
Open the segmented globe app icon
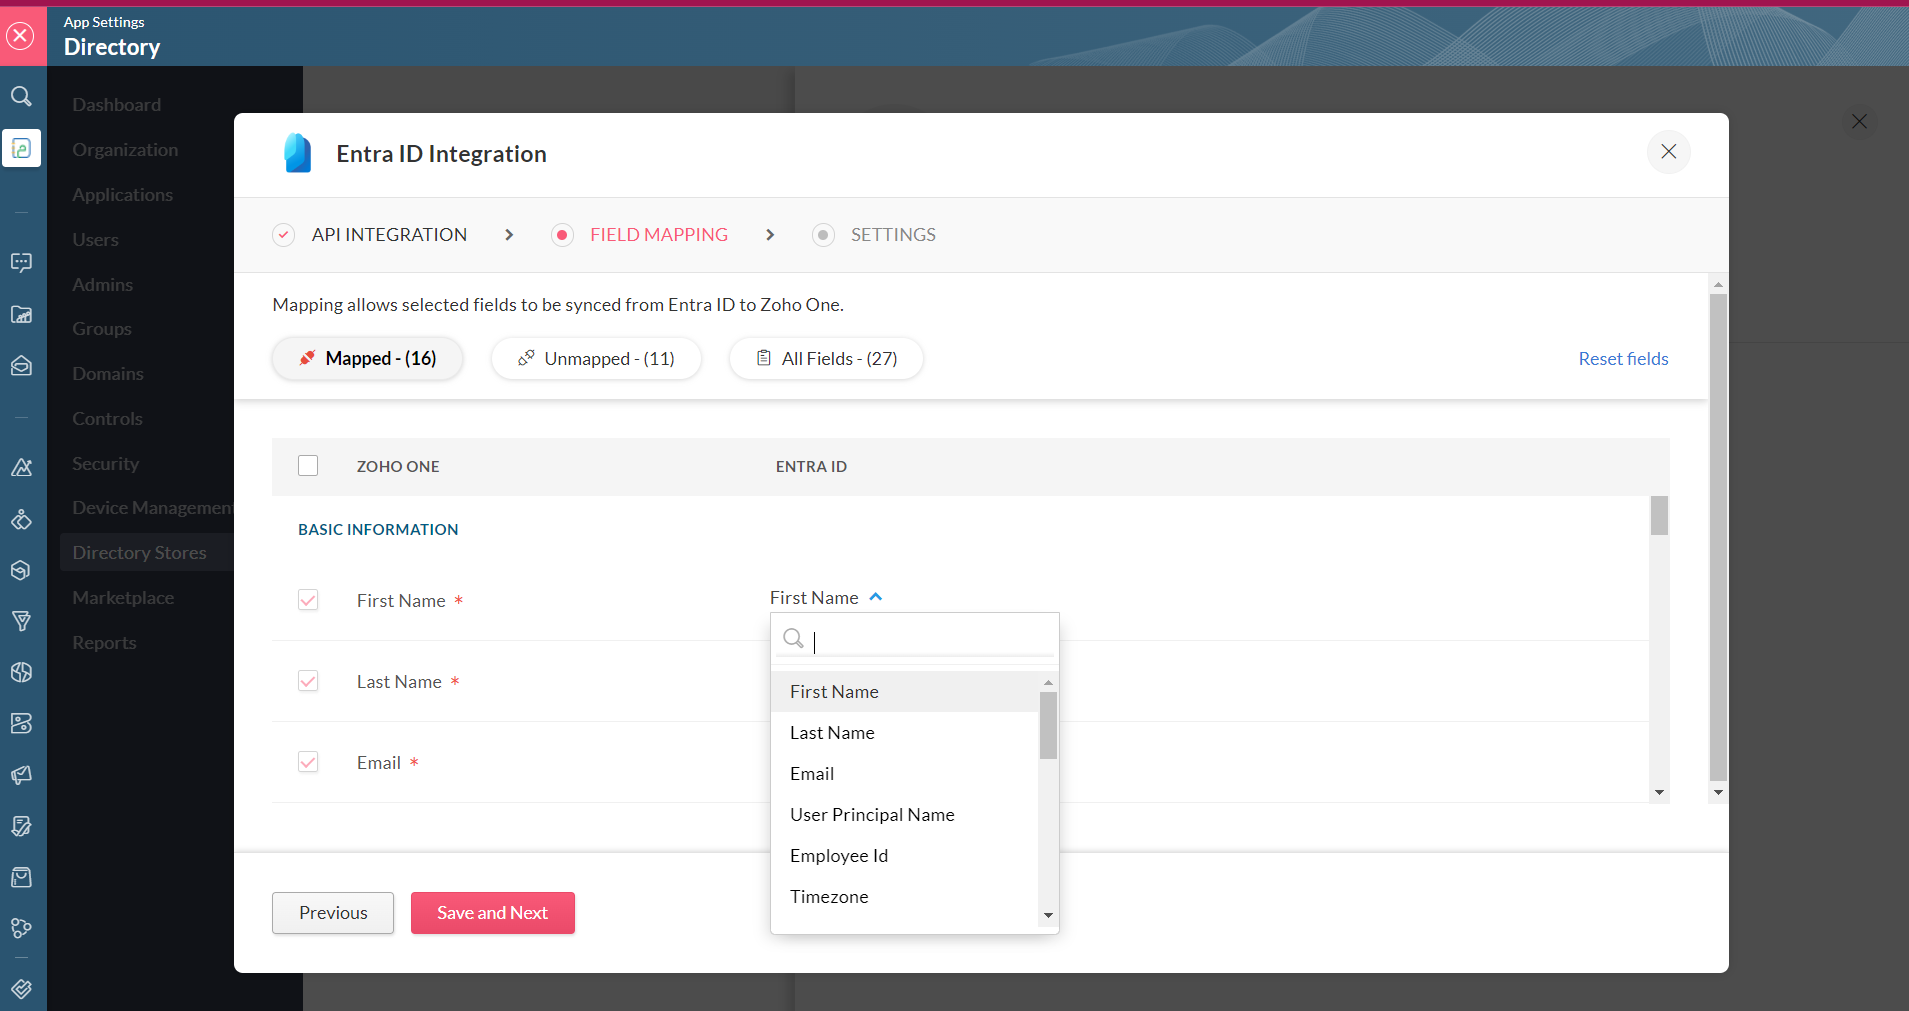(x=21, y=672)
